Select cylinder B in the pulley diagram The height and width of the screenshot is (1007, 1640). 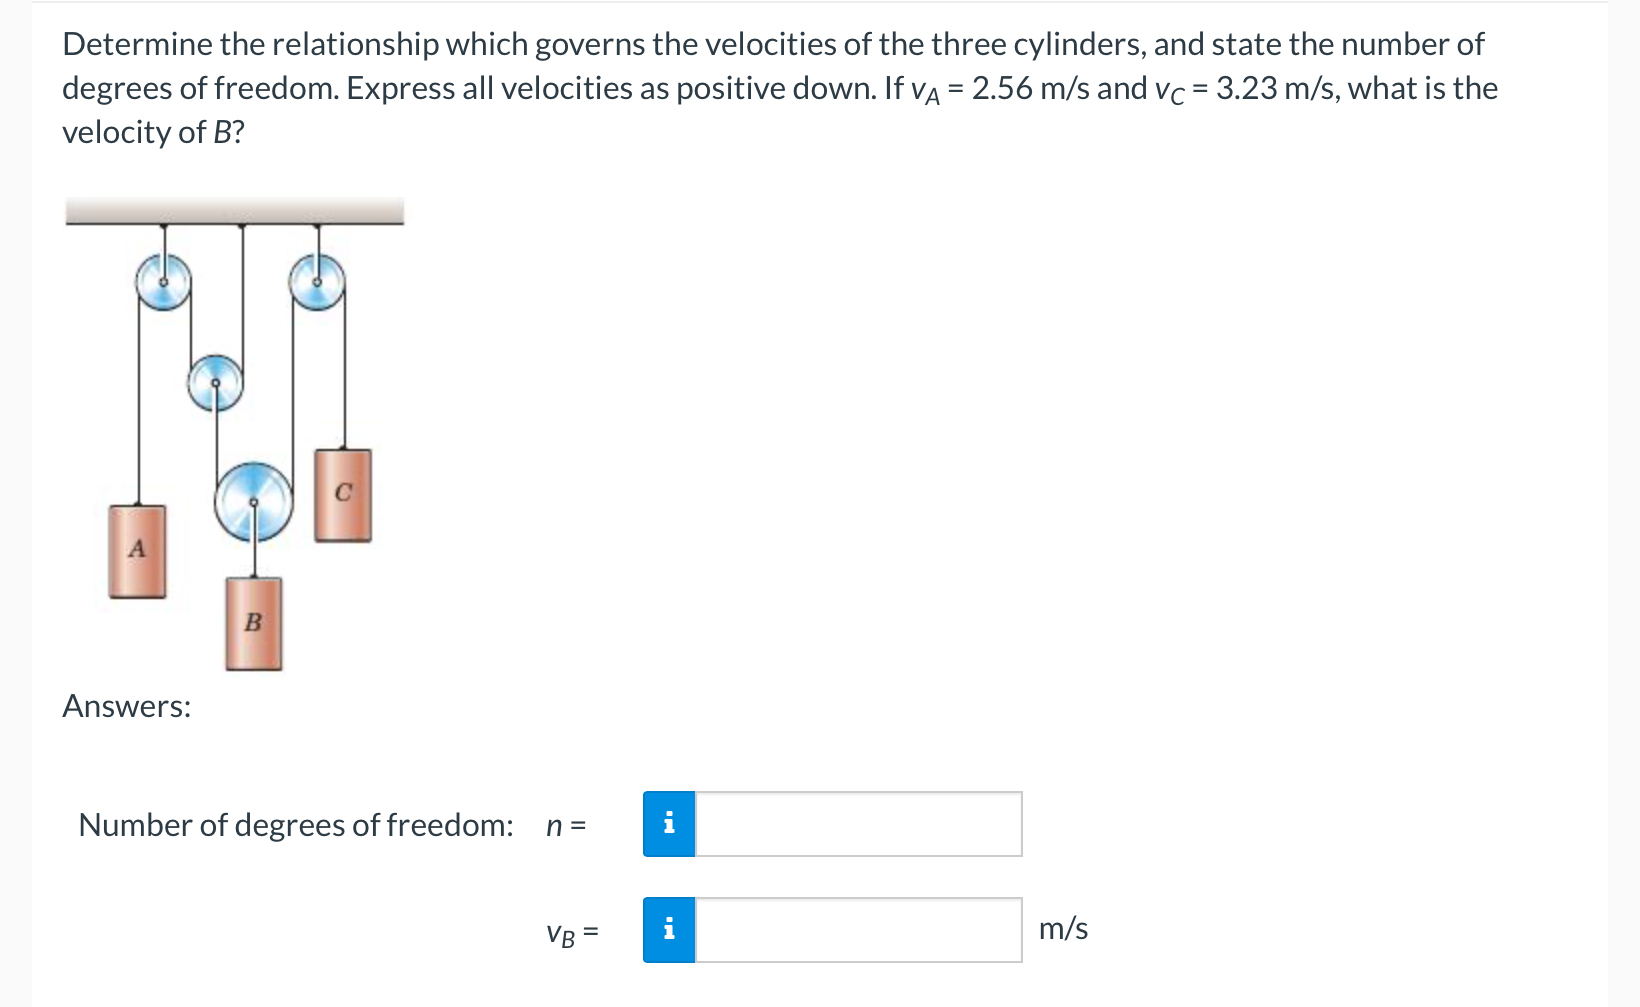tap(253, 624)
